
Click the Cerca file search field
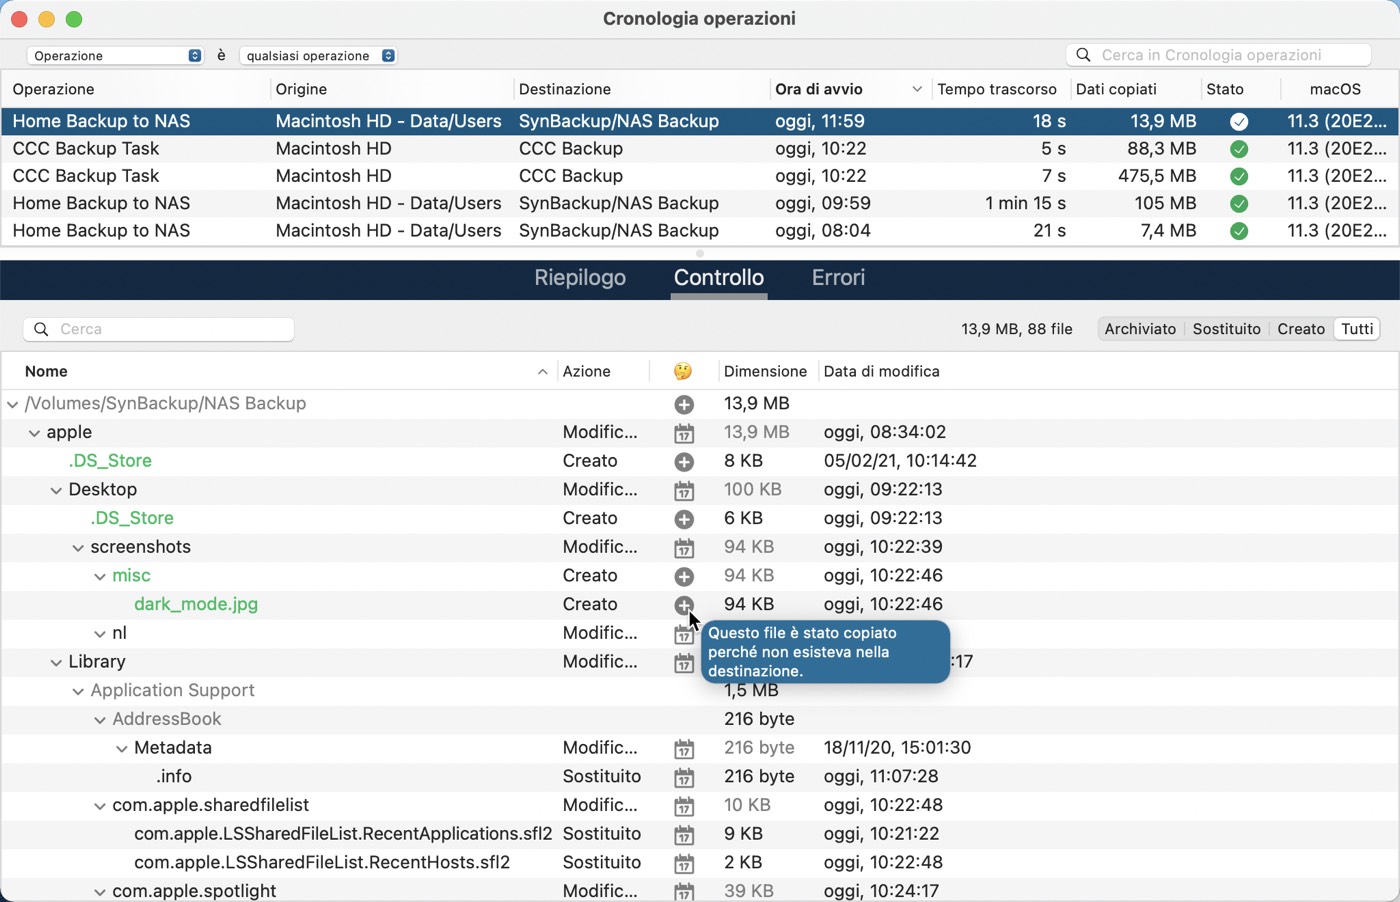click(x=159, y=329)
